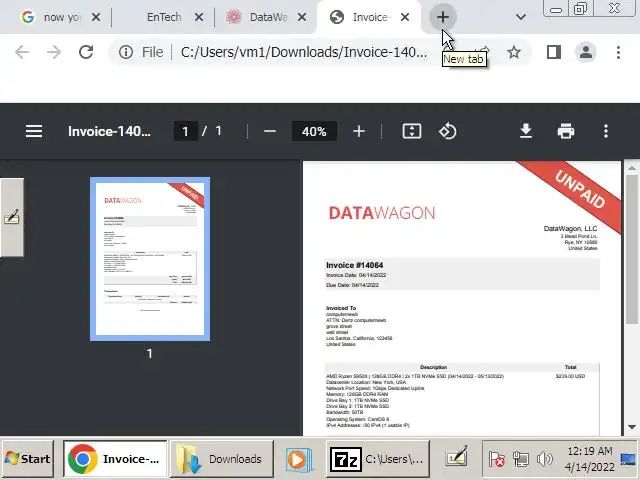
Task: Open the PDF viewer more actions menu
Action: 606,131
